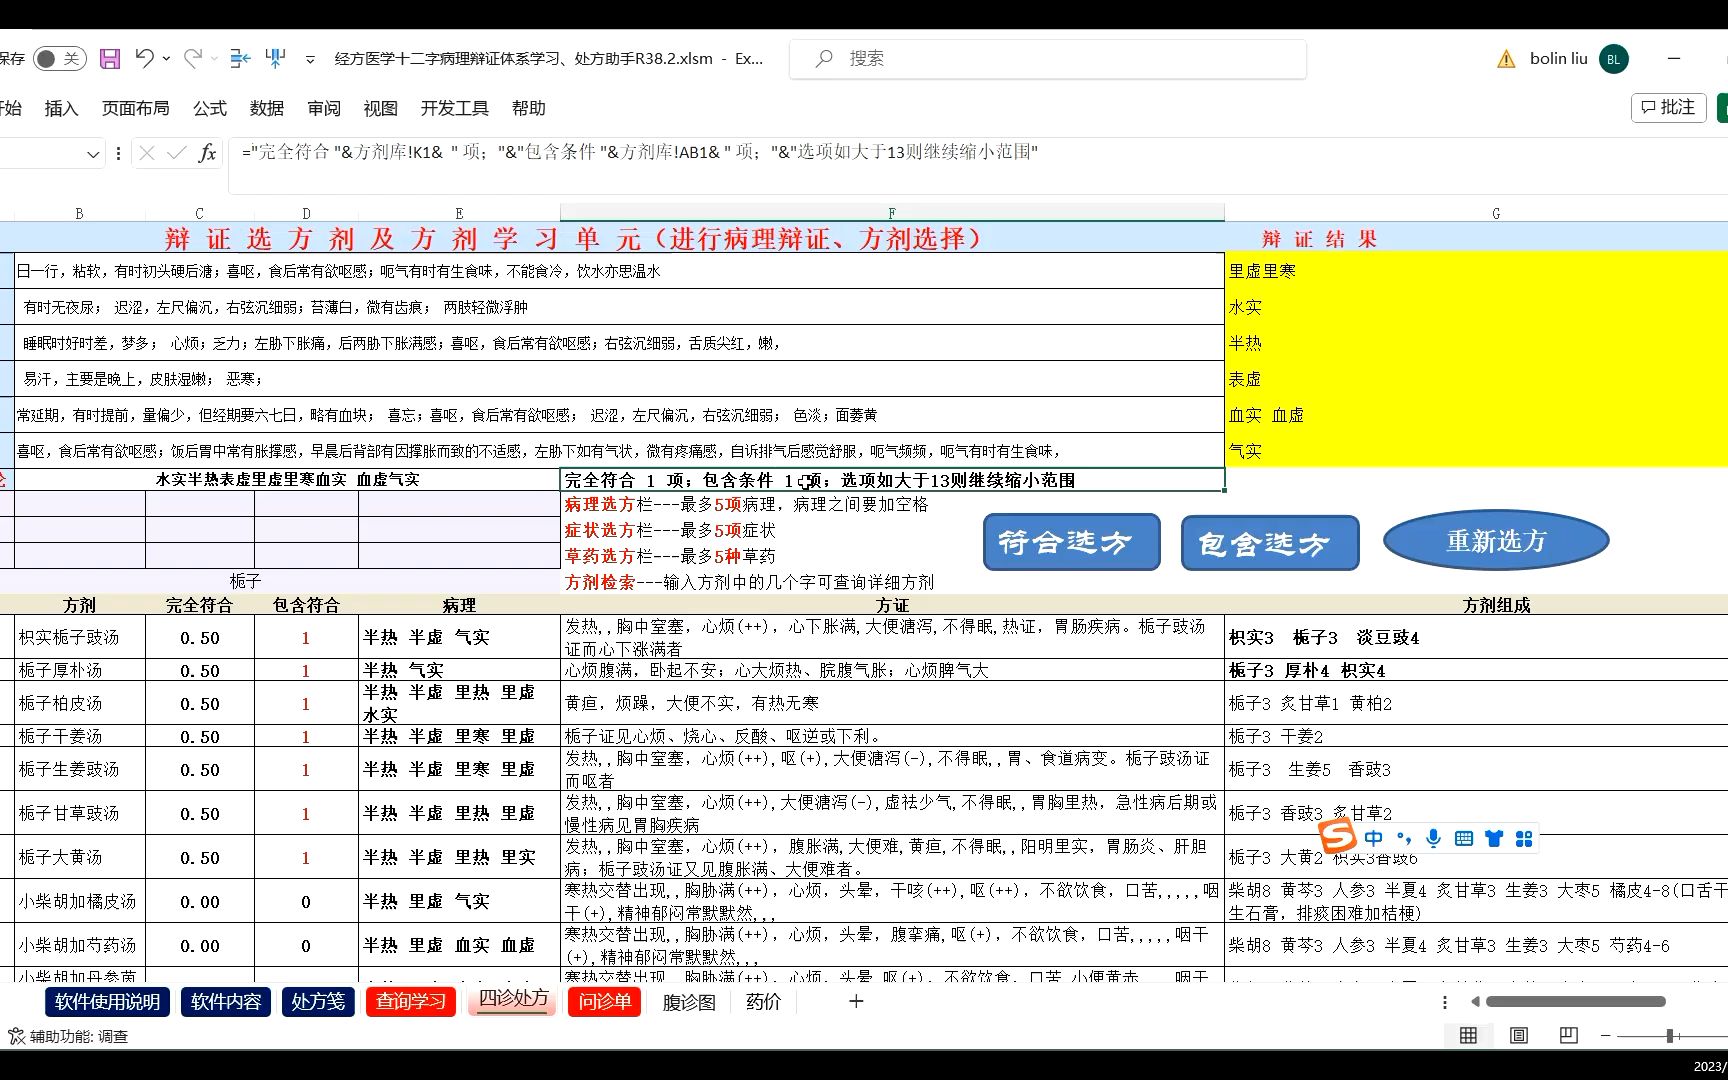Switch to the 腹诊图 sheet tab

point(688,1002)
